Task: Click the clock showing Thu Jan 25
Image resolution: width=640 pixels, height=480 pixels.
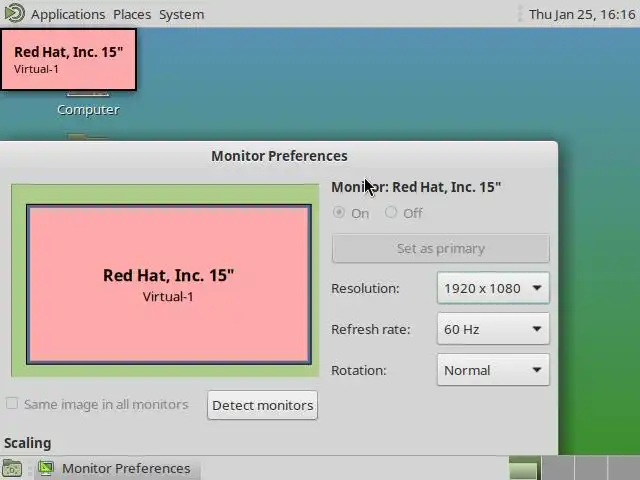Action: pyautogui.click(x=582, y=14)
